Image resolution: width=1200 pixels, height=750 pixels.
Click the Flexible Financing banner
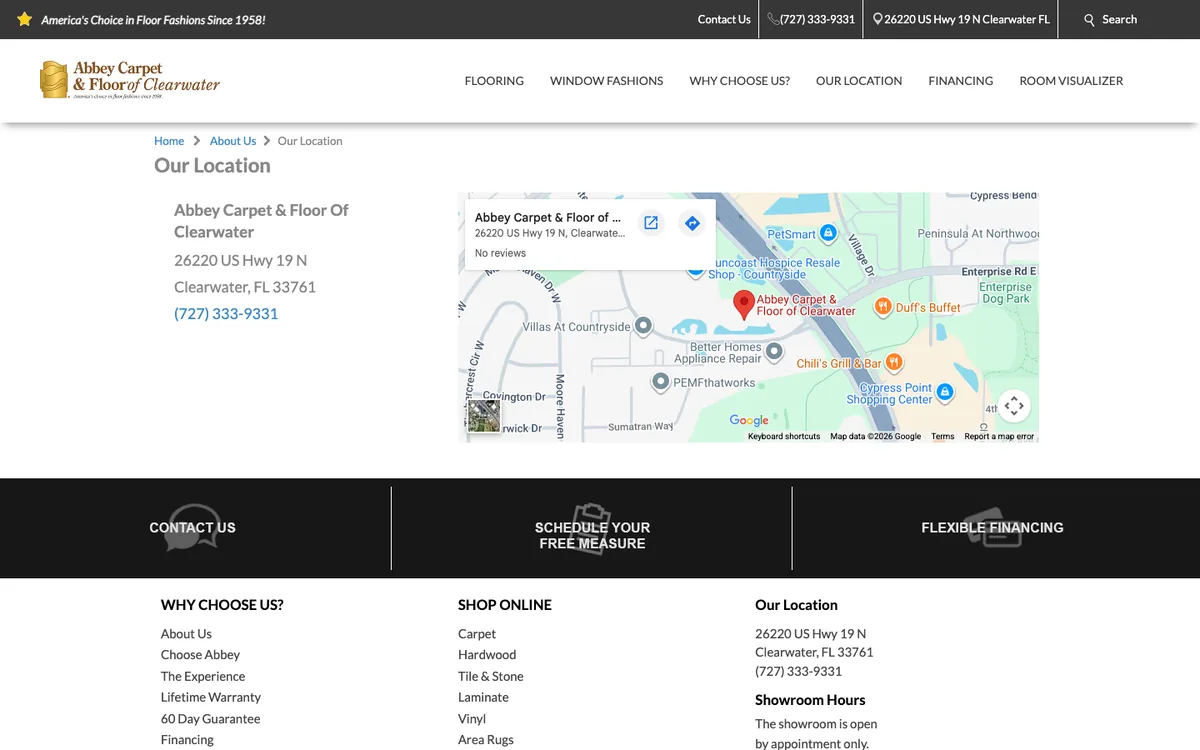(x=992, y=528)
